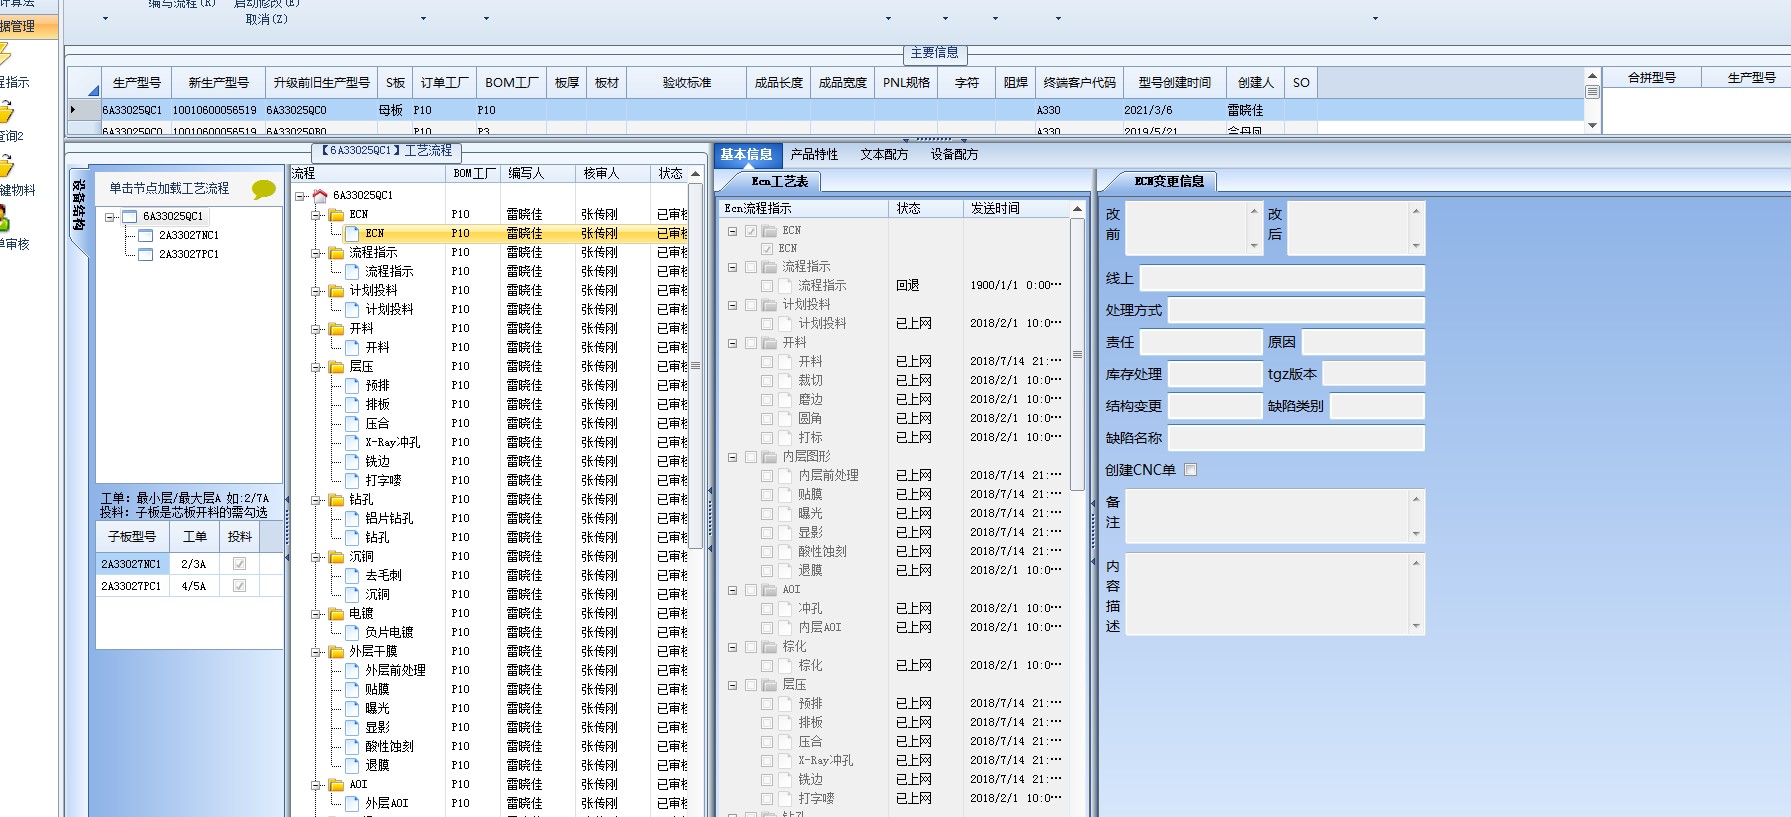Click the 程指示 lightning icon in sidebar
This screenshot has width=1791, height=817.
point(5,55)
